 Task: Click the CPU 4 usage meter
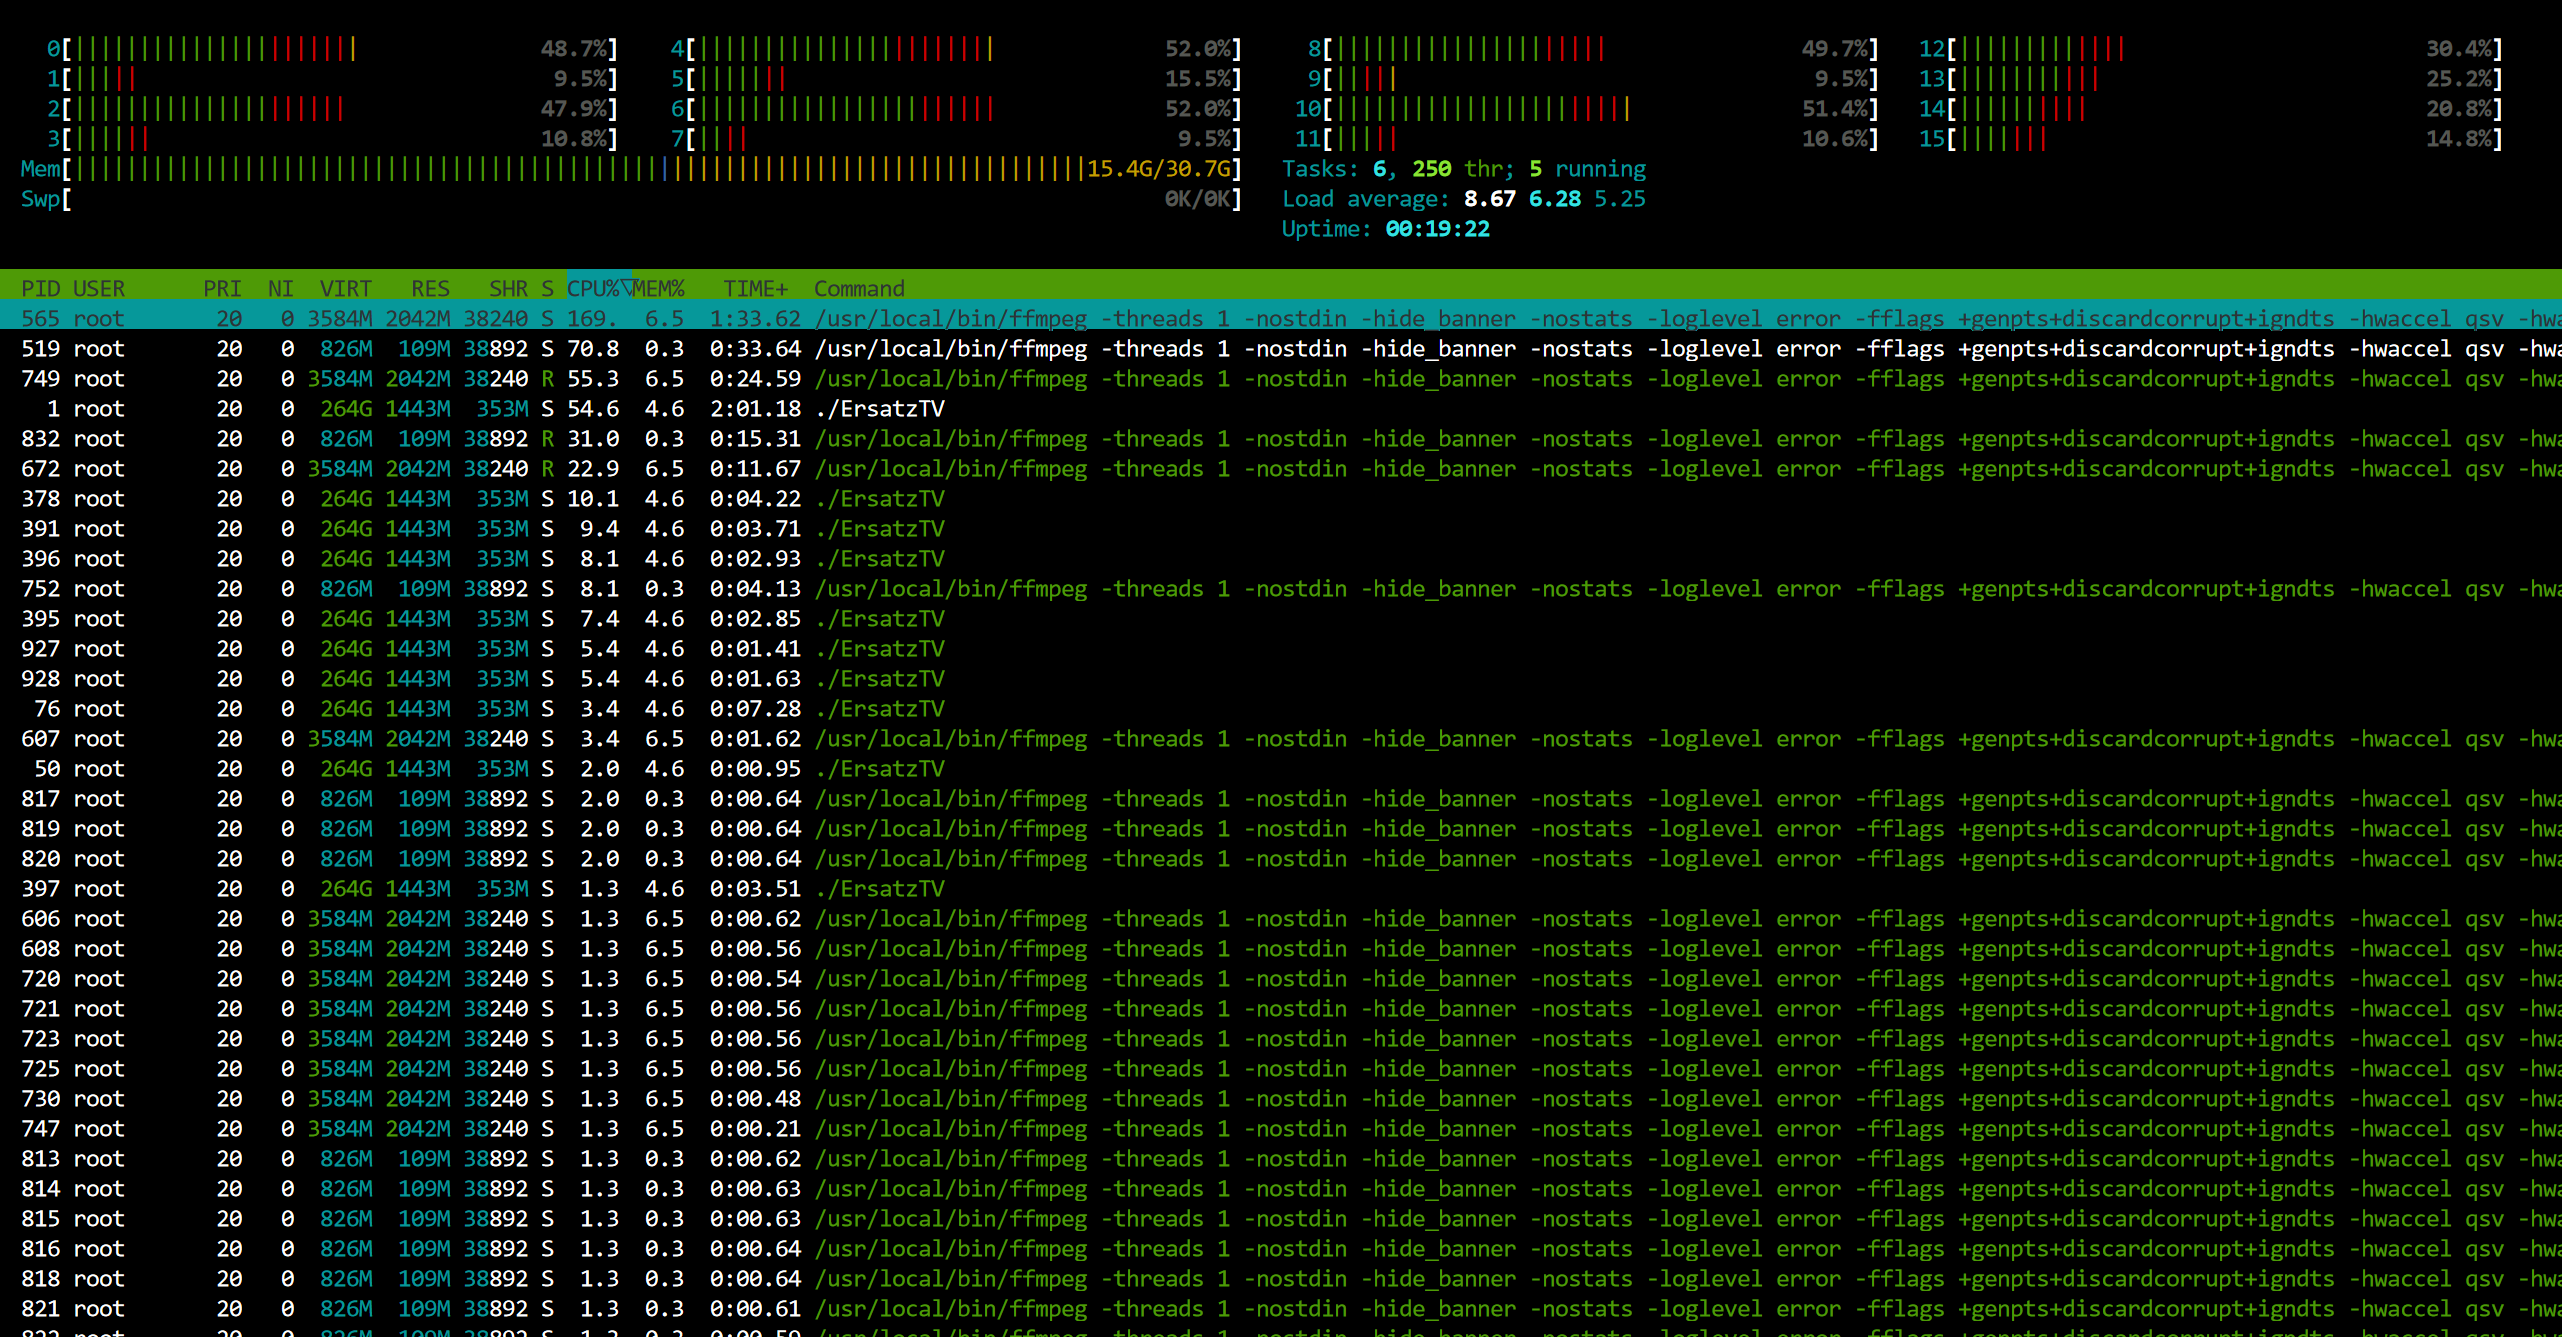[x=957, y=49]
